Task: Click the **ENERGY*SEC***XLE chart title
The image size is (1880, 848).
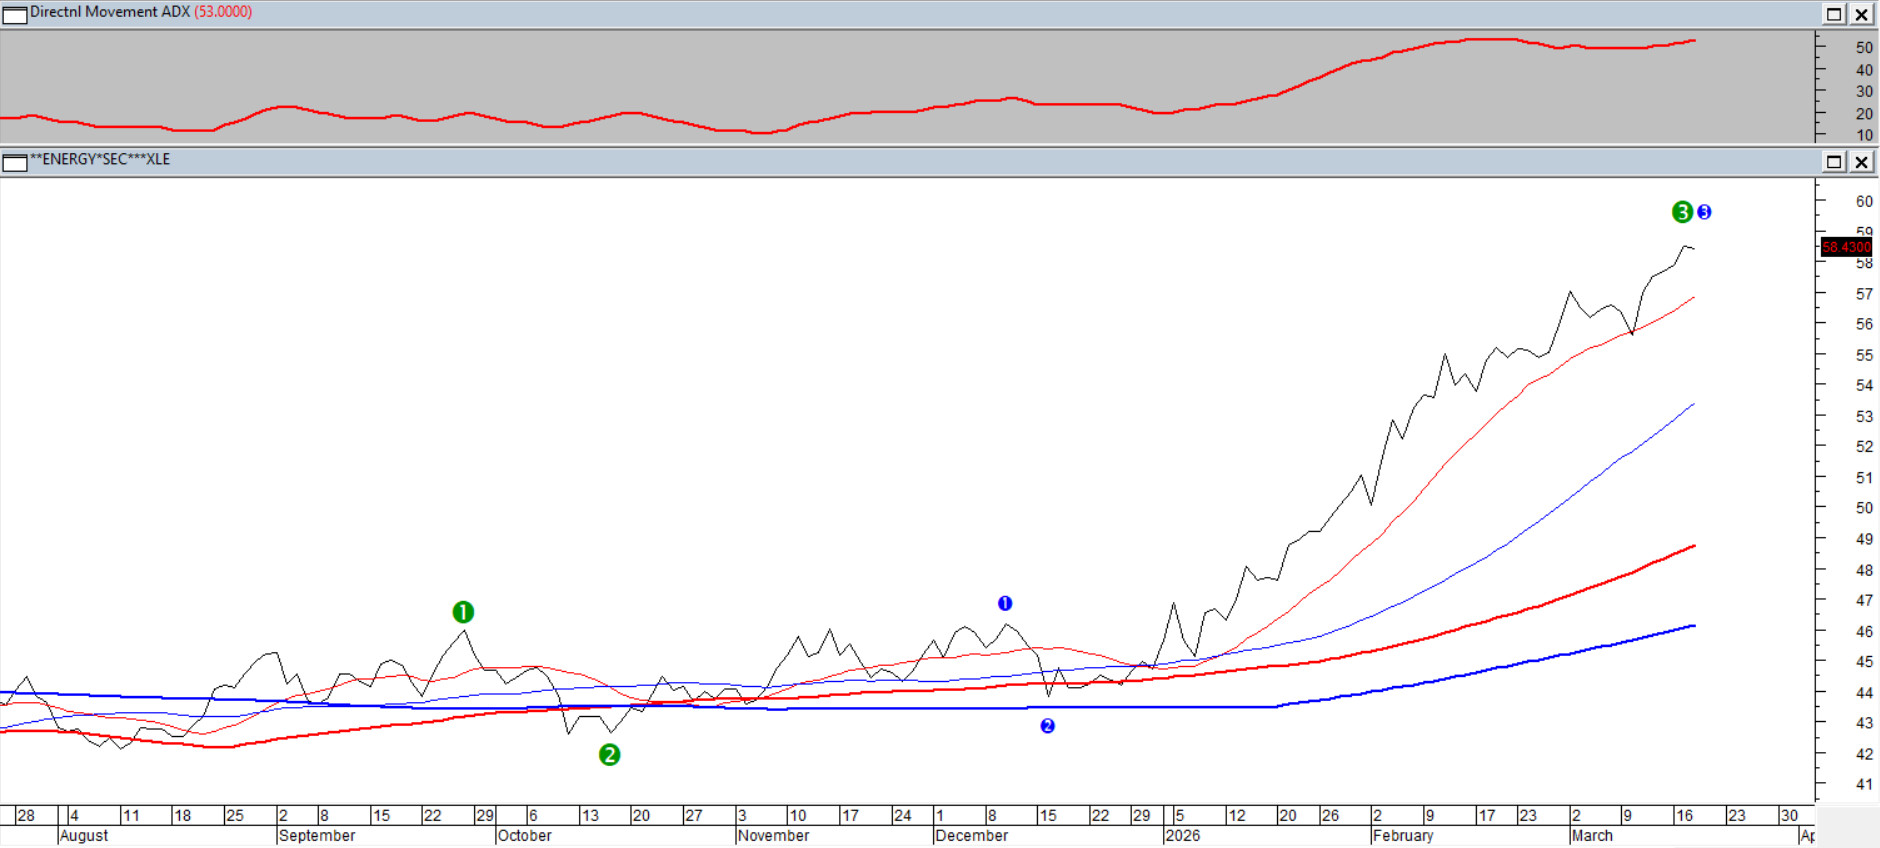Action: (x=100, y=159)
